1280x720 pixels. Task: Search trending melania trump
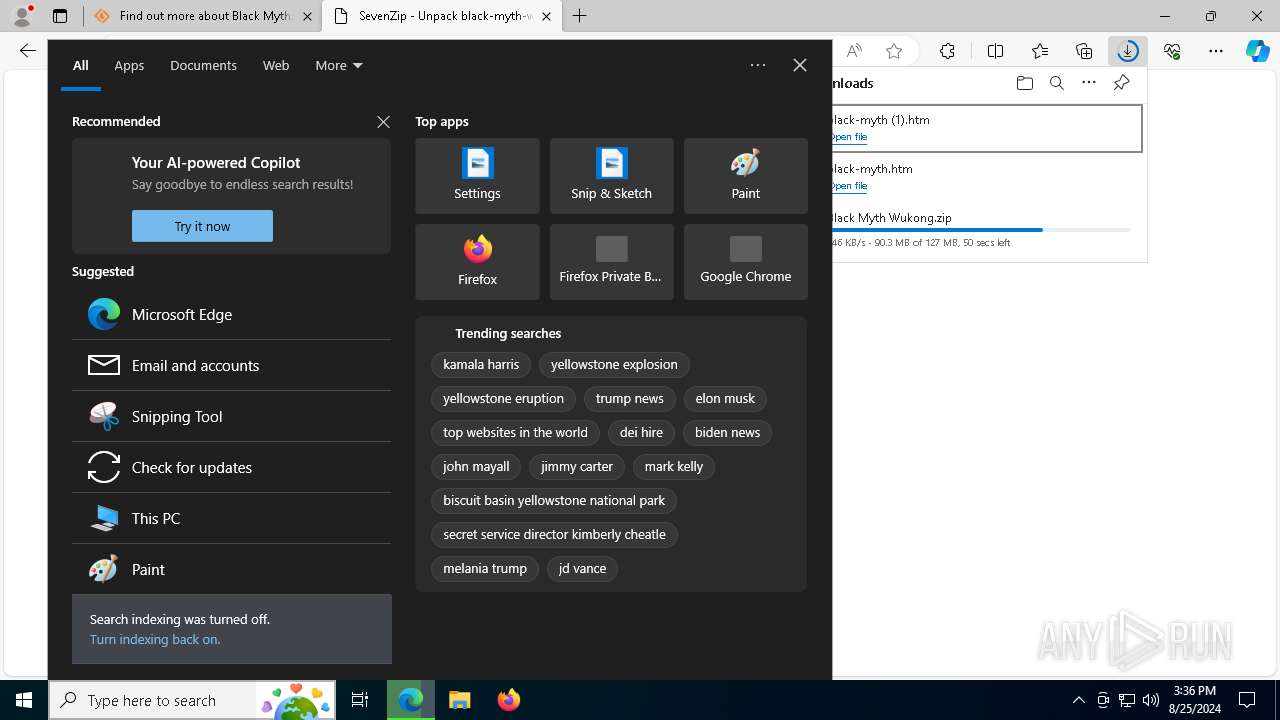(x=485, y=569)
